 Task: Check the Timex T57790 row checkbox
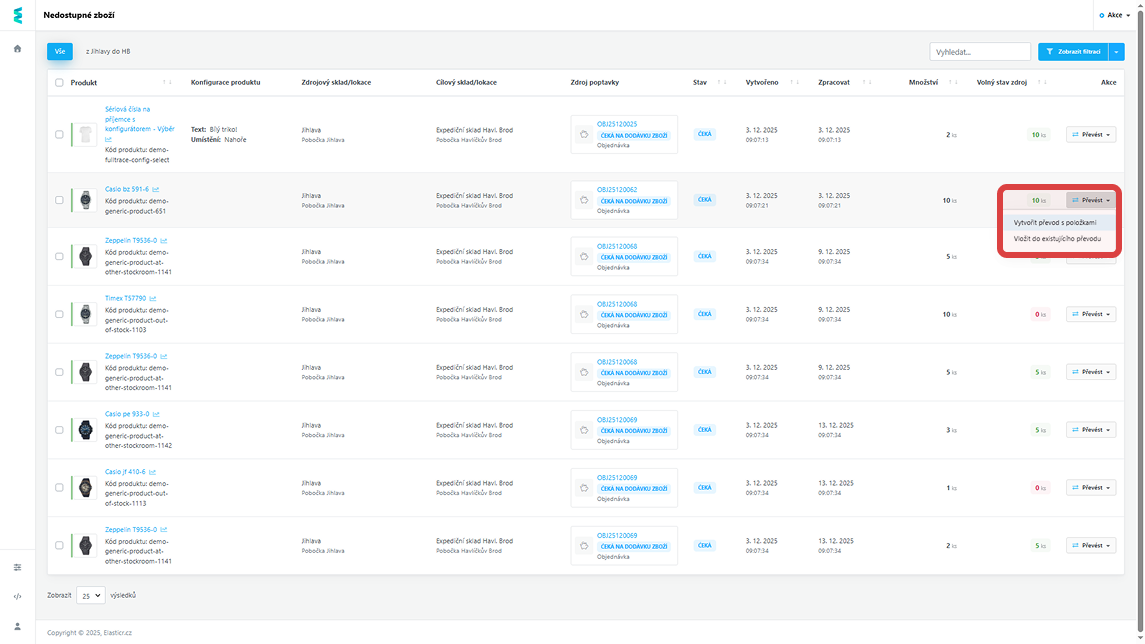[x=59, y=314]
